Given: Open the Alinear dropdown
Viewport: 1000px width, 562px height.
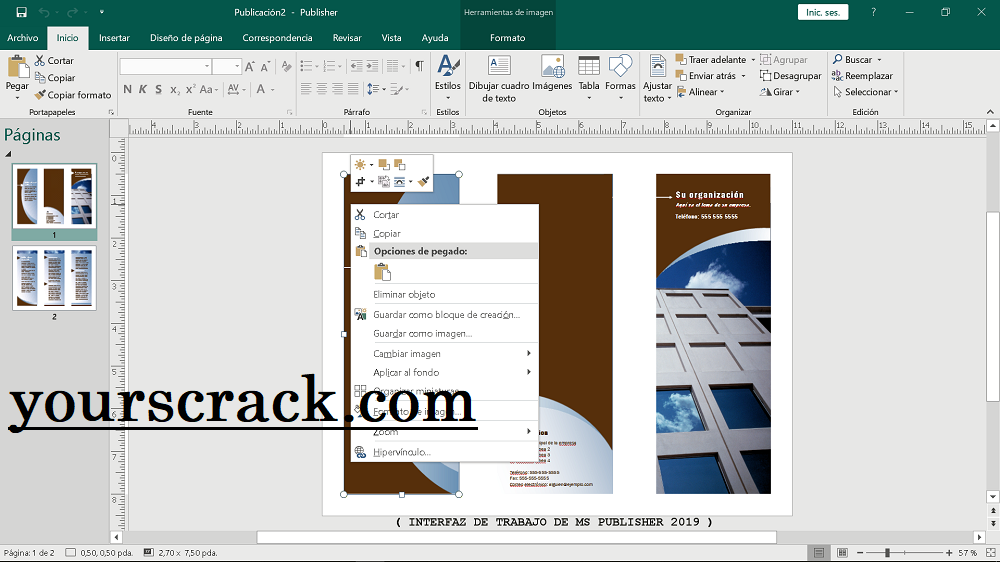Looking at the screenshot, I should click(x=700, y=92).
